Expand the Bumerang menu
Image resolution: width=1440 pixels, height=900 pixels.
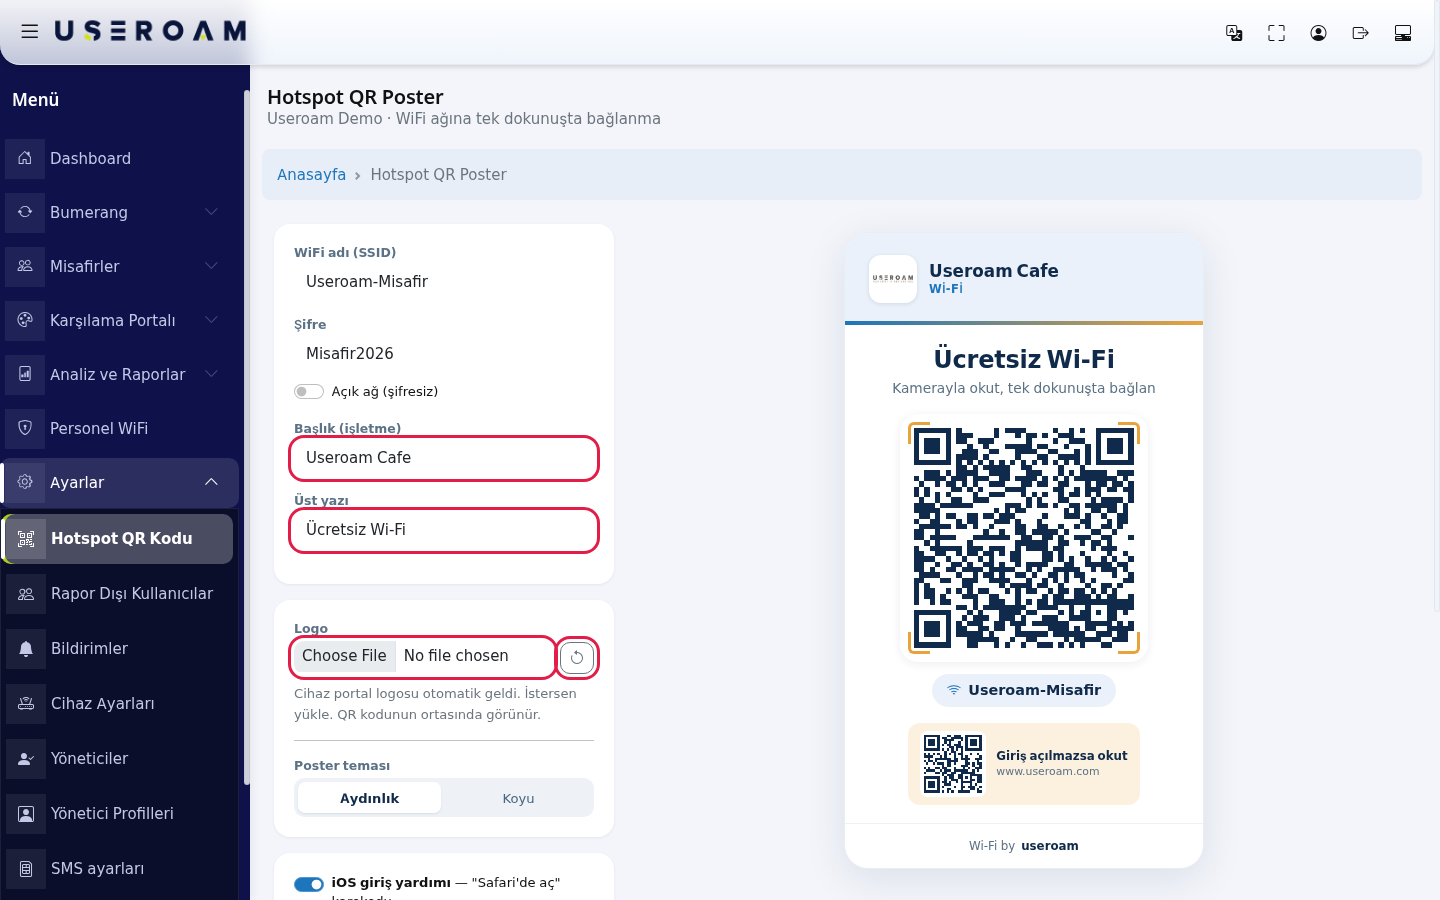(x=120, y=212)
